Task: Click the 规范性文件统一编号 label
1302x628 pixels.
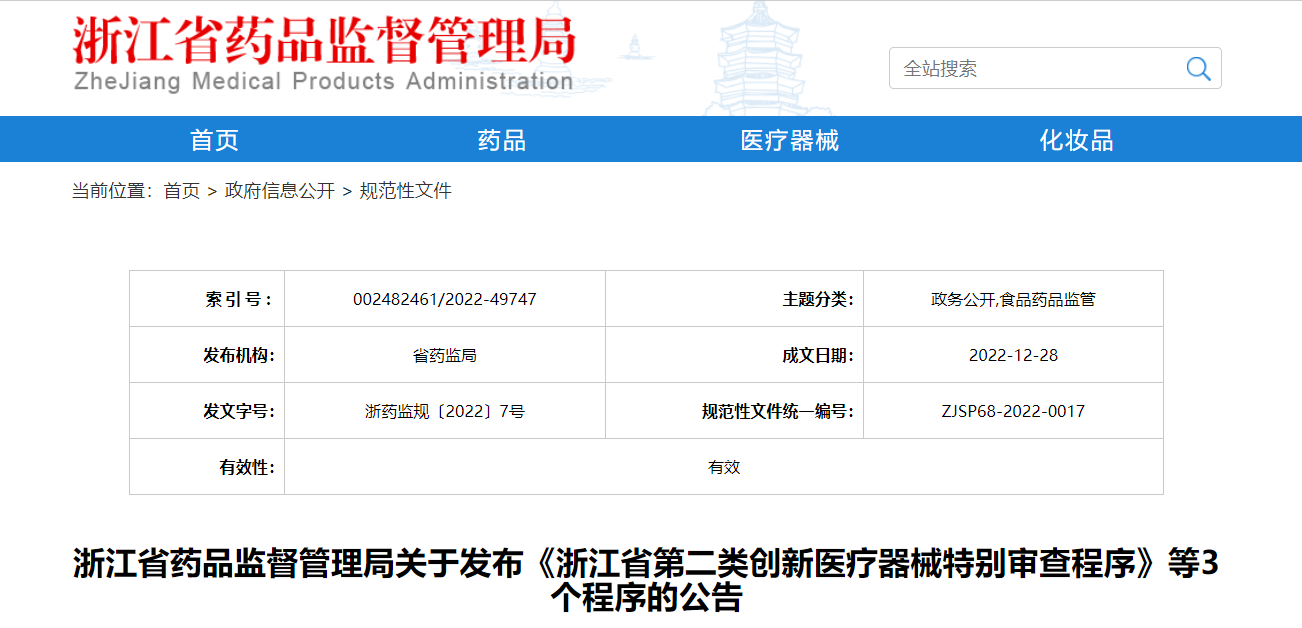Action: (x=777, y=411)
